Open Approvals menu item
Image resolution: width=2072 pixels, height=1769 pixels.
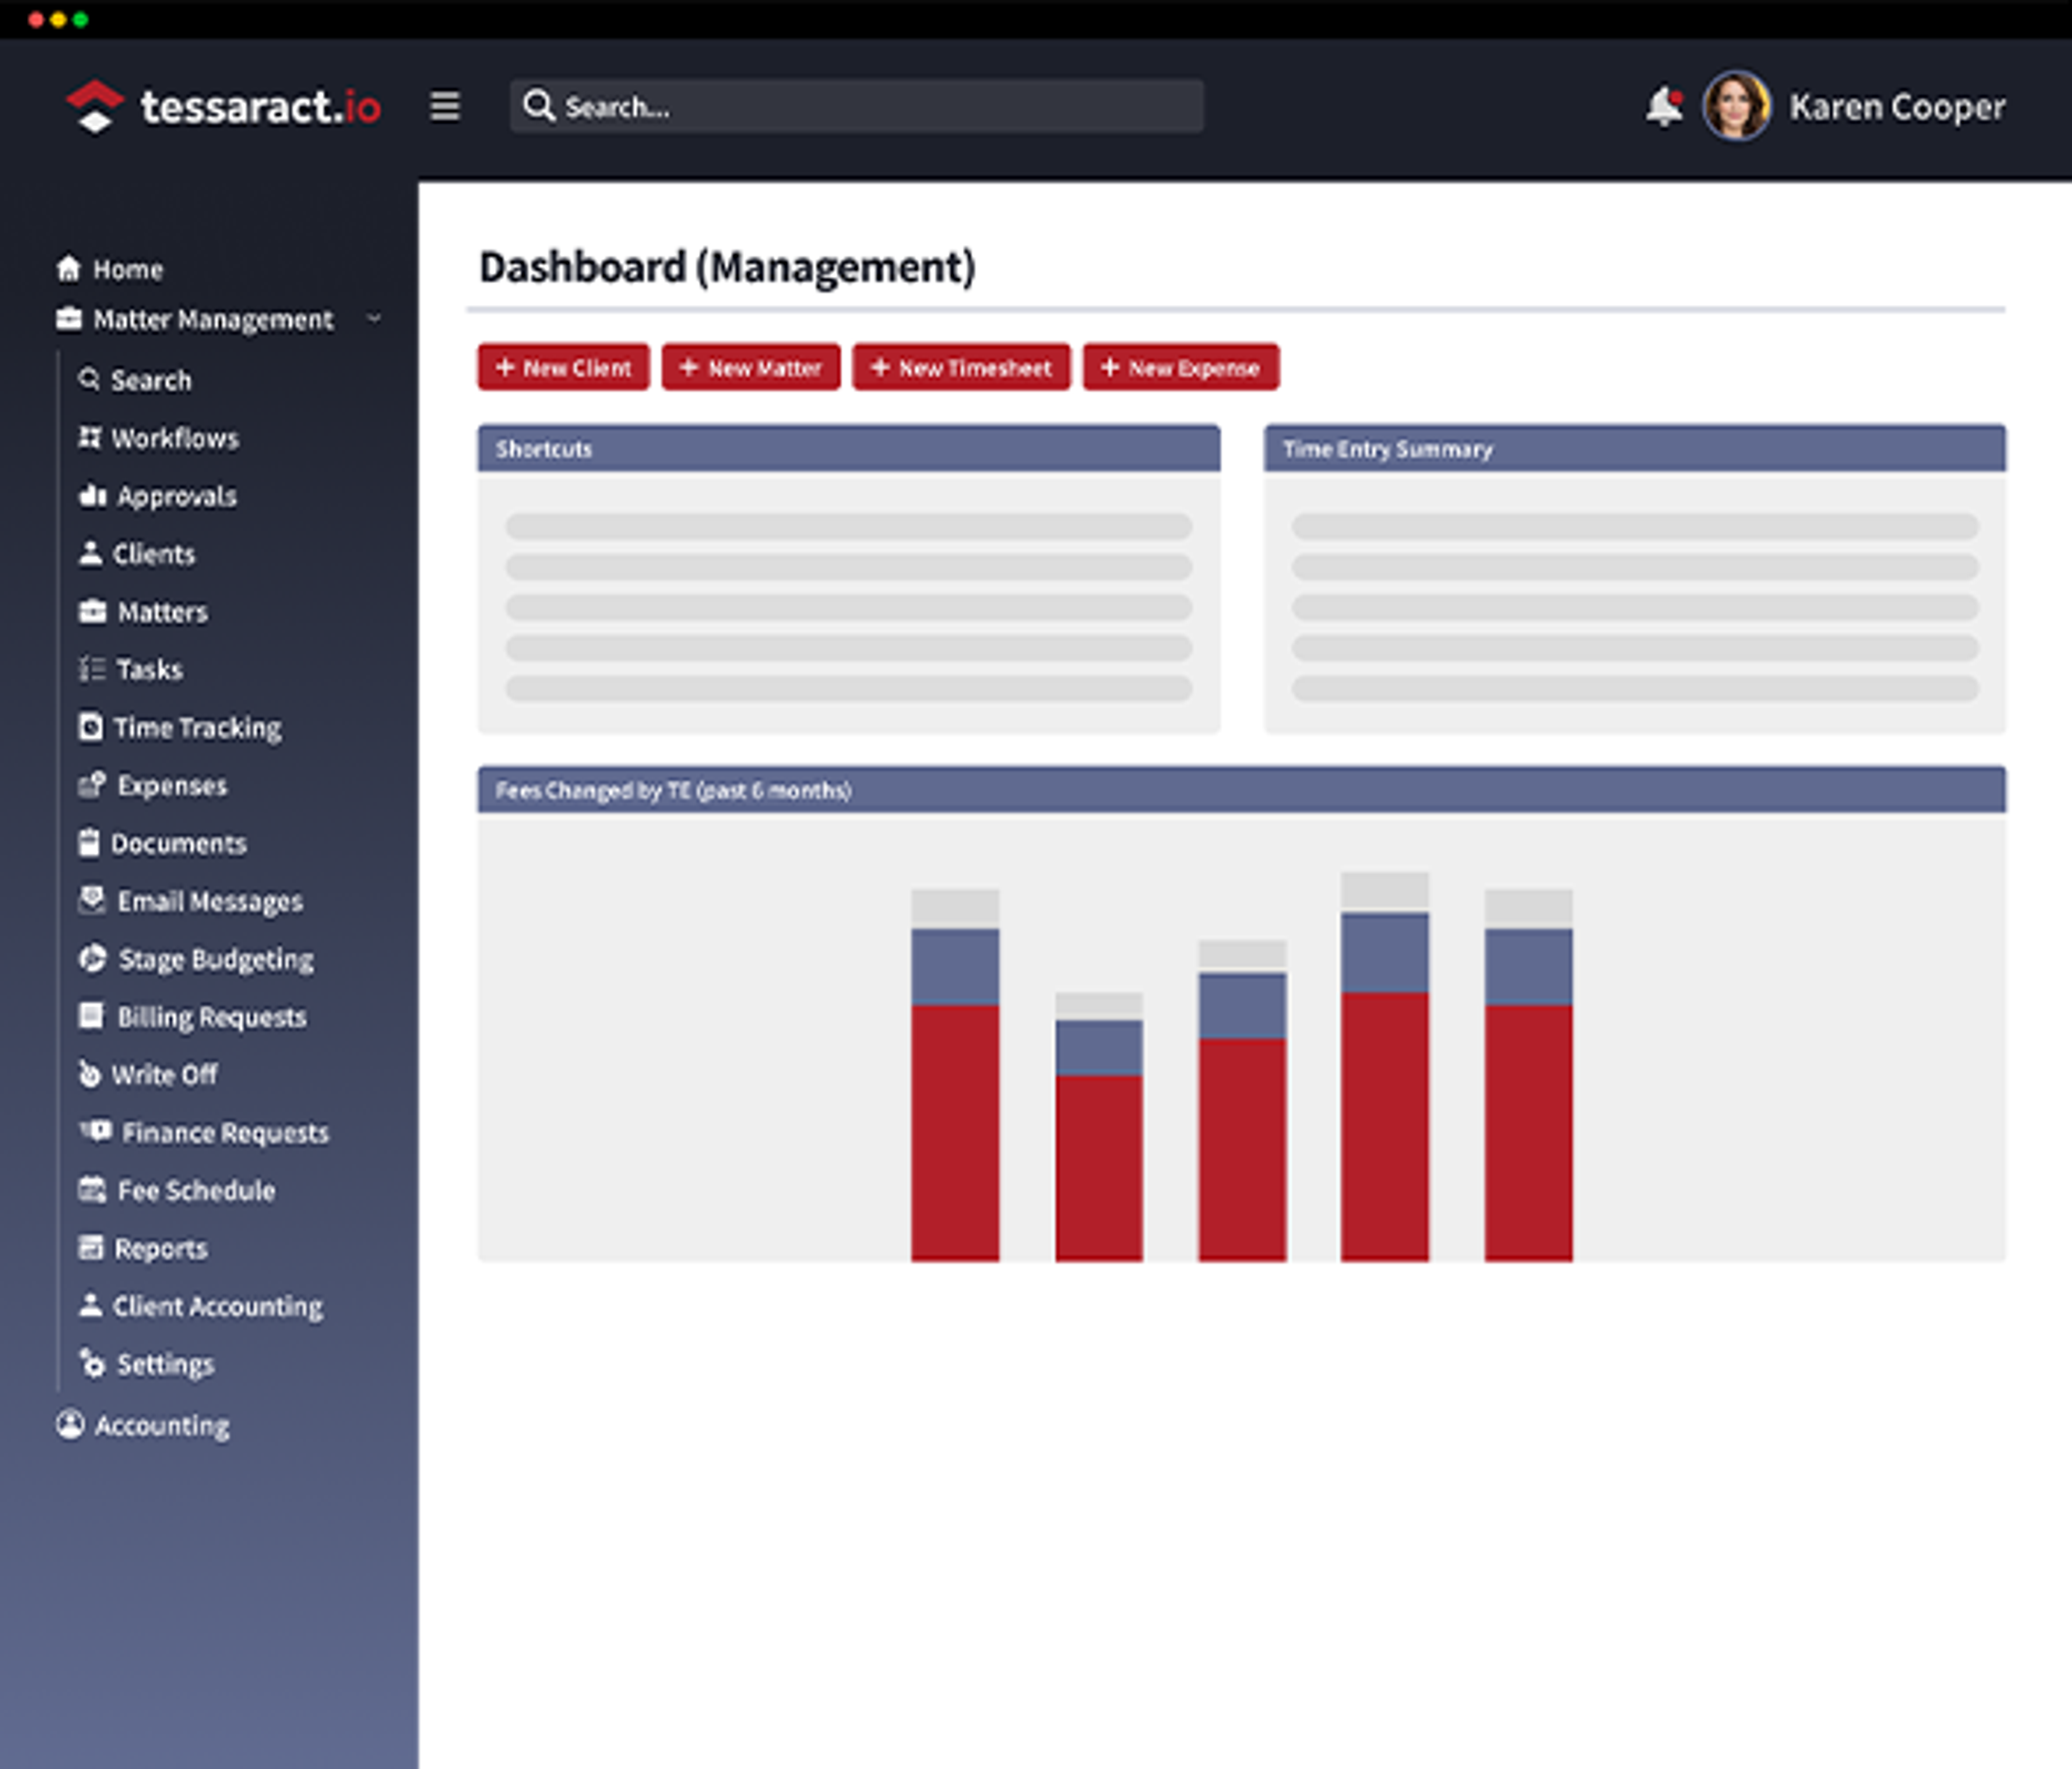click(177, 496)
